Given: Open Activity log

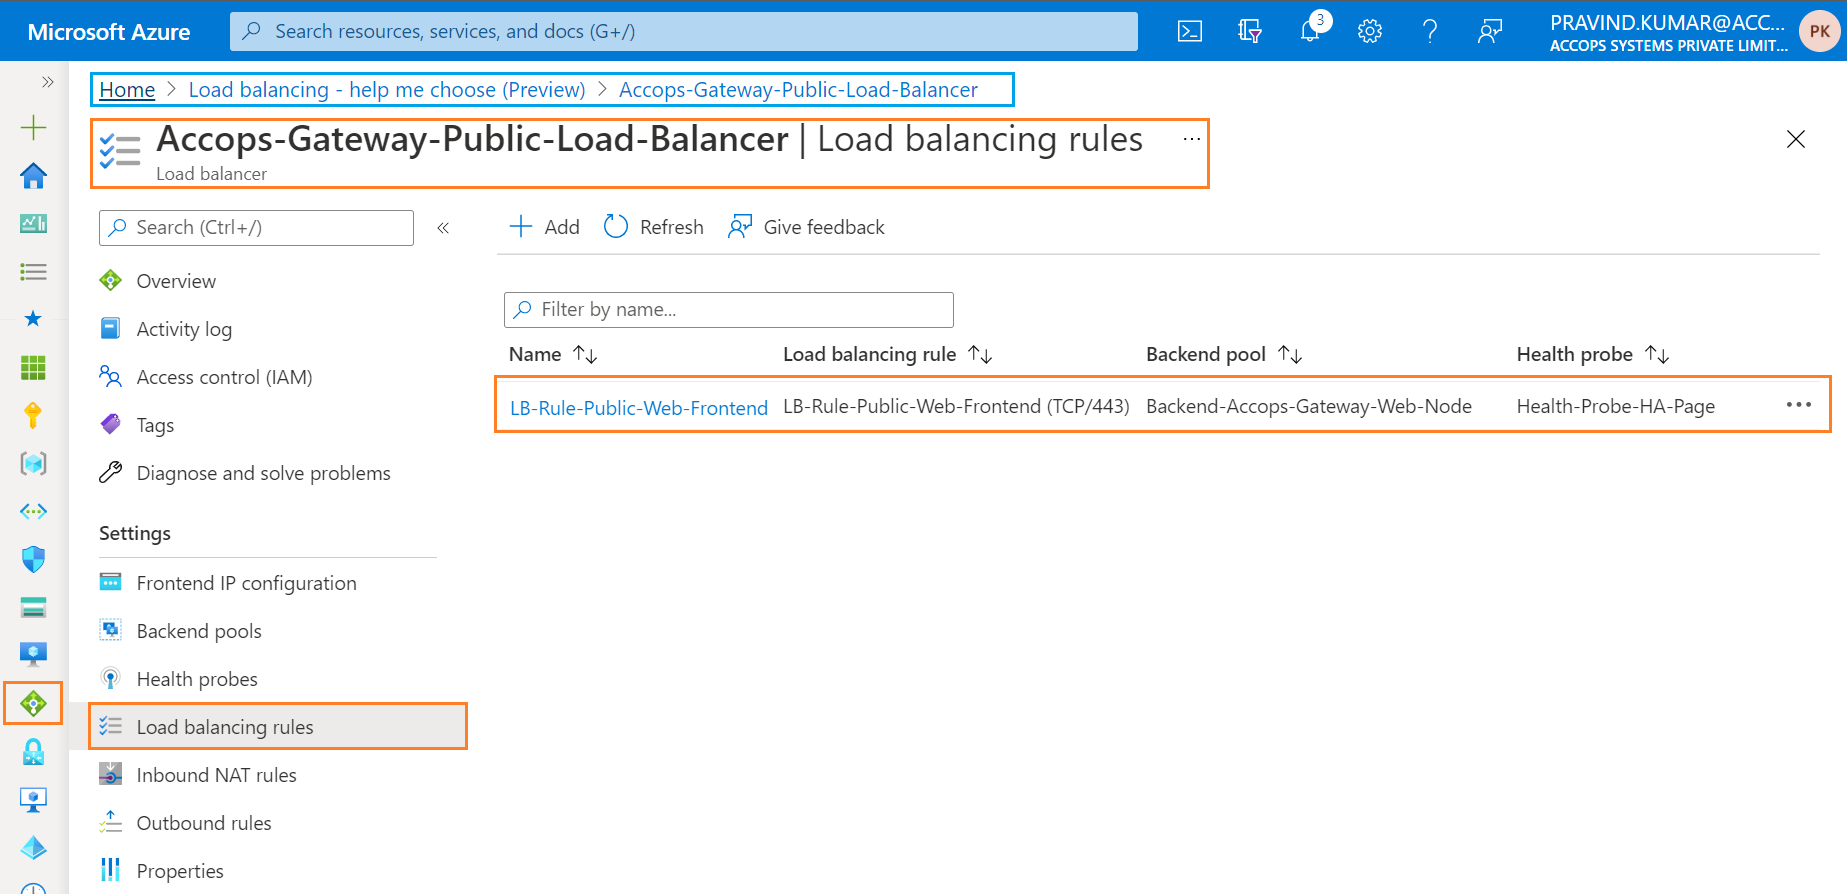Looking at the screenshot, I should [184, 329].
